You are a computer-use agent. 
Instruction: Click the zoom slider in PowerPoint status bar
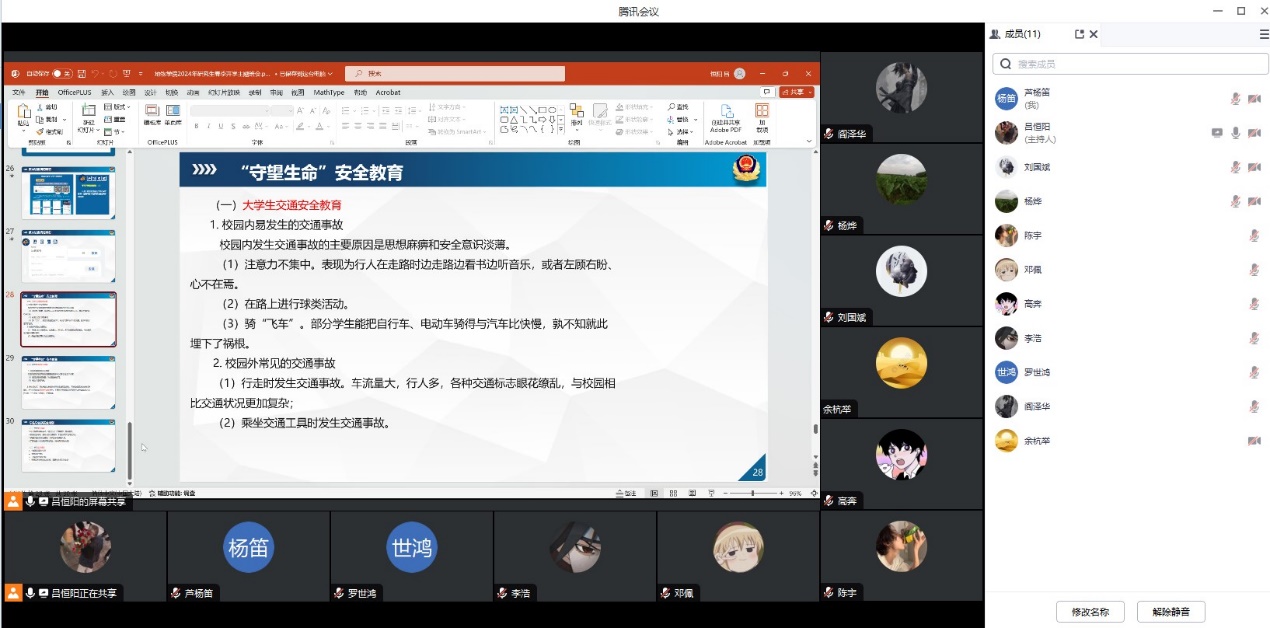[753, 493]
